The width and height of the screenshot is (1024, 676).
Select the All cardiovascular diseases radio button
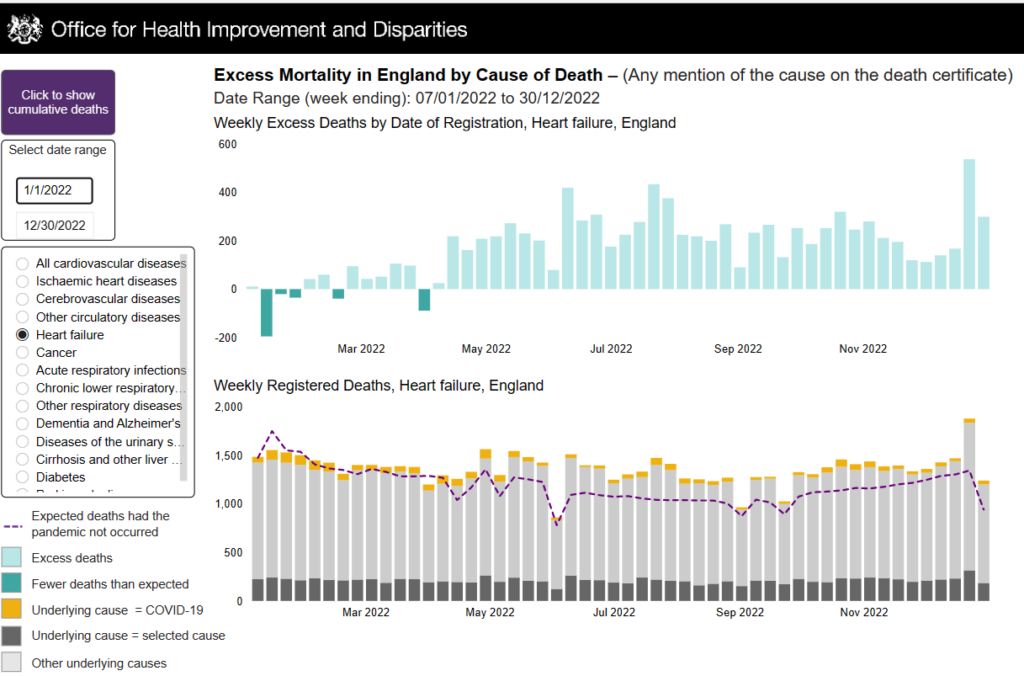[23, 264]
